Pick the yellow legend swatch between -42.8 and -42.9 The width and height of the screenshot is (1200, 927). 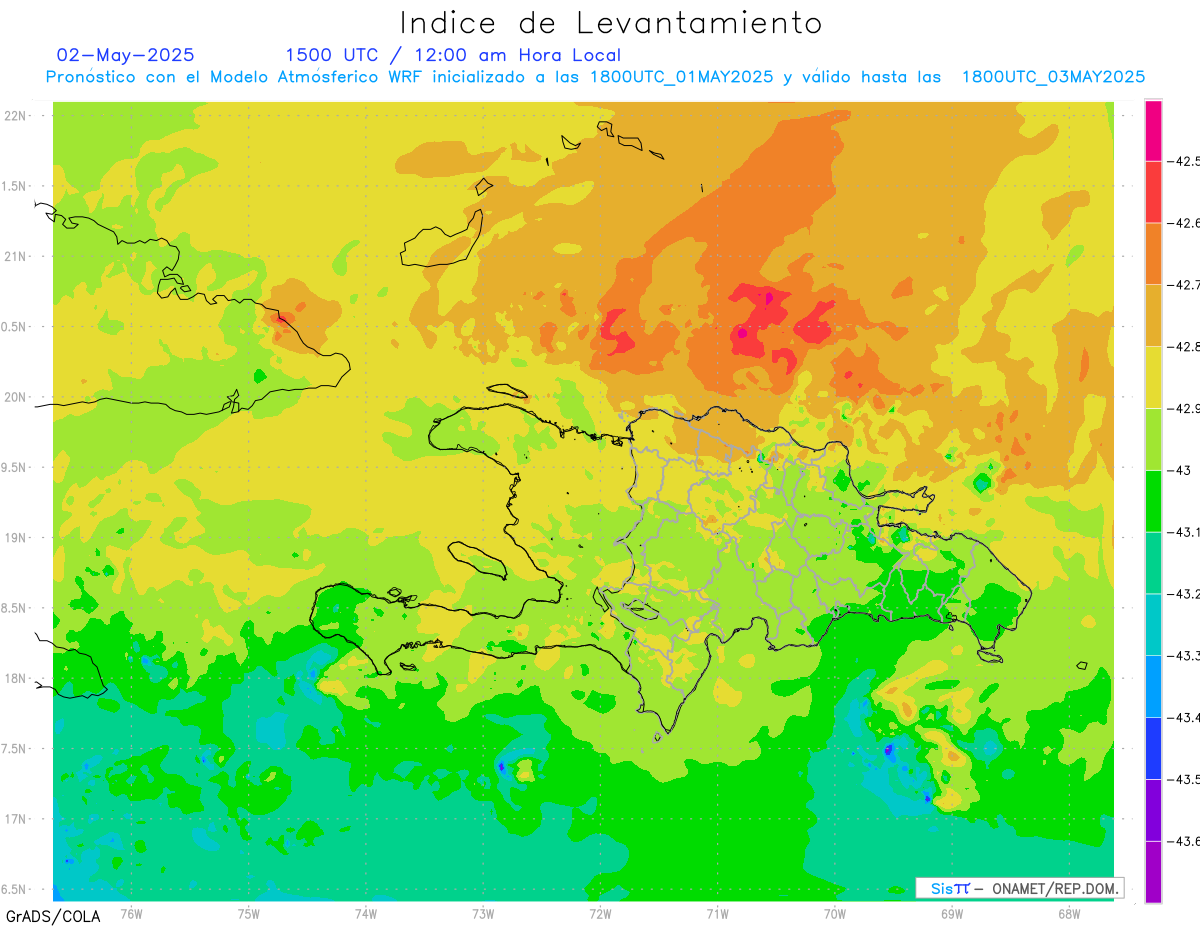(1153, 378)
